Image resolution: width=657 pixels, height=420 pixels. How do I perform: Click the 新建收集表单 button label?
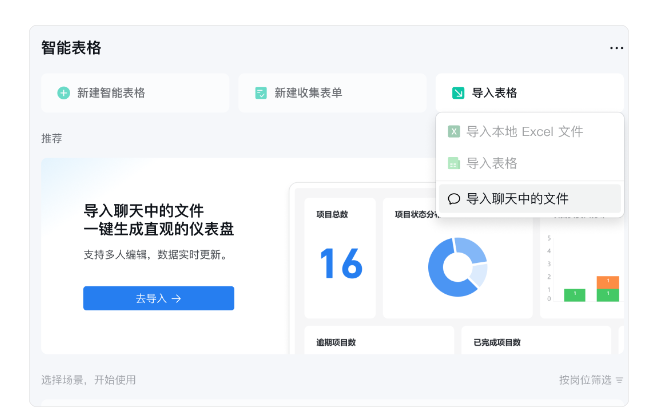tap(308, 93)
